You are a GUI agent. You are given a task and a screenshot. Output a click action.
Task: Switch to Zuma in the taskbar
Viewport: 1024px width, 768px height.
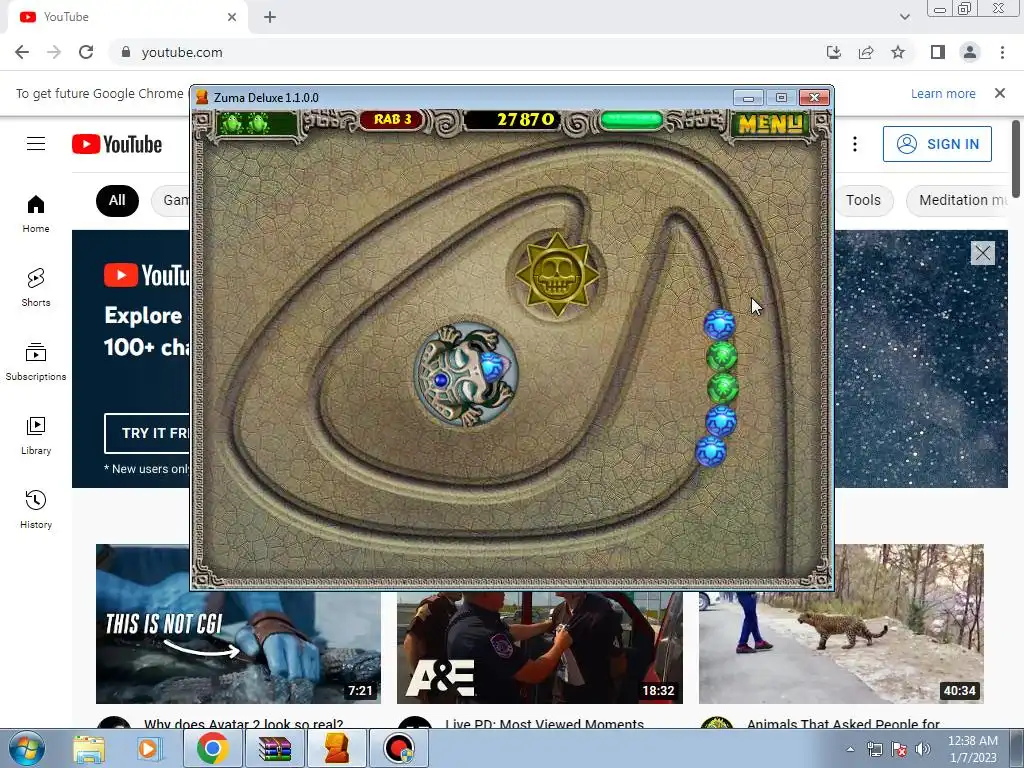[x=337, y=748]
